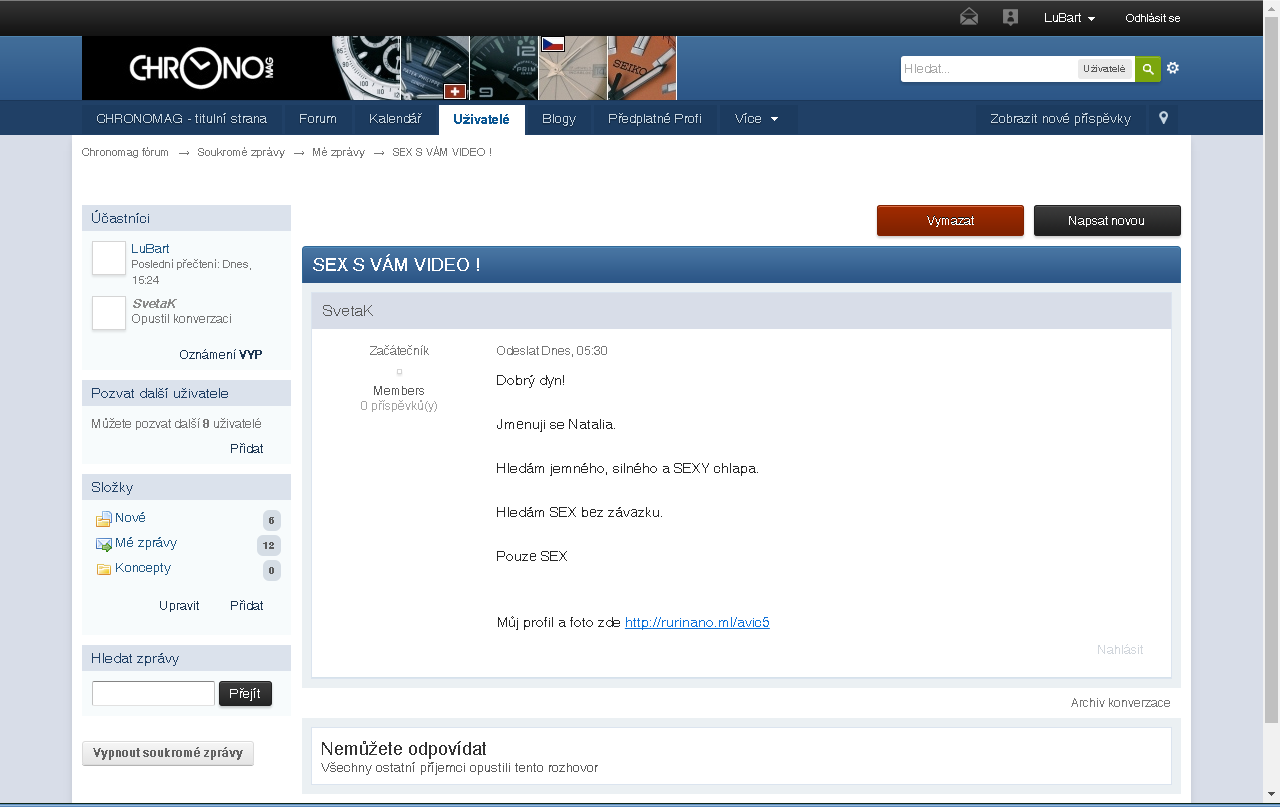Viewport: 1280px width, 807px height.
Task: Go to the Forum tab
Action: click(317, 118)
